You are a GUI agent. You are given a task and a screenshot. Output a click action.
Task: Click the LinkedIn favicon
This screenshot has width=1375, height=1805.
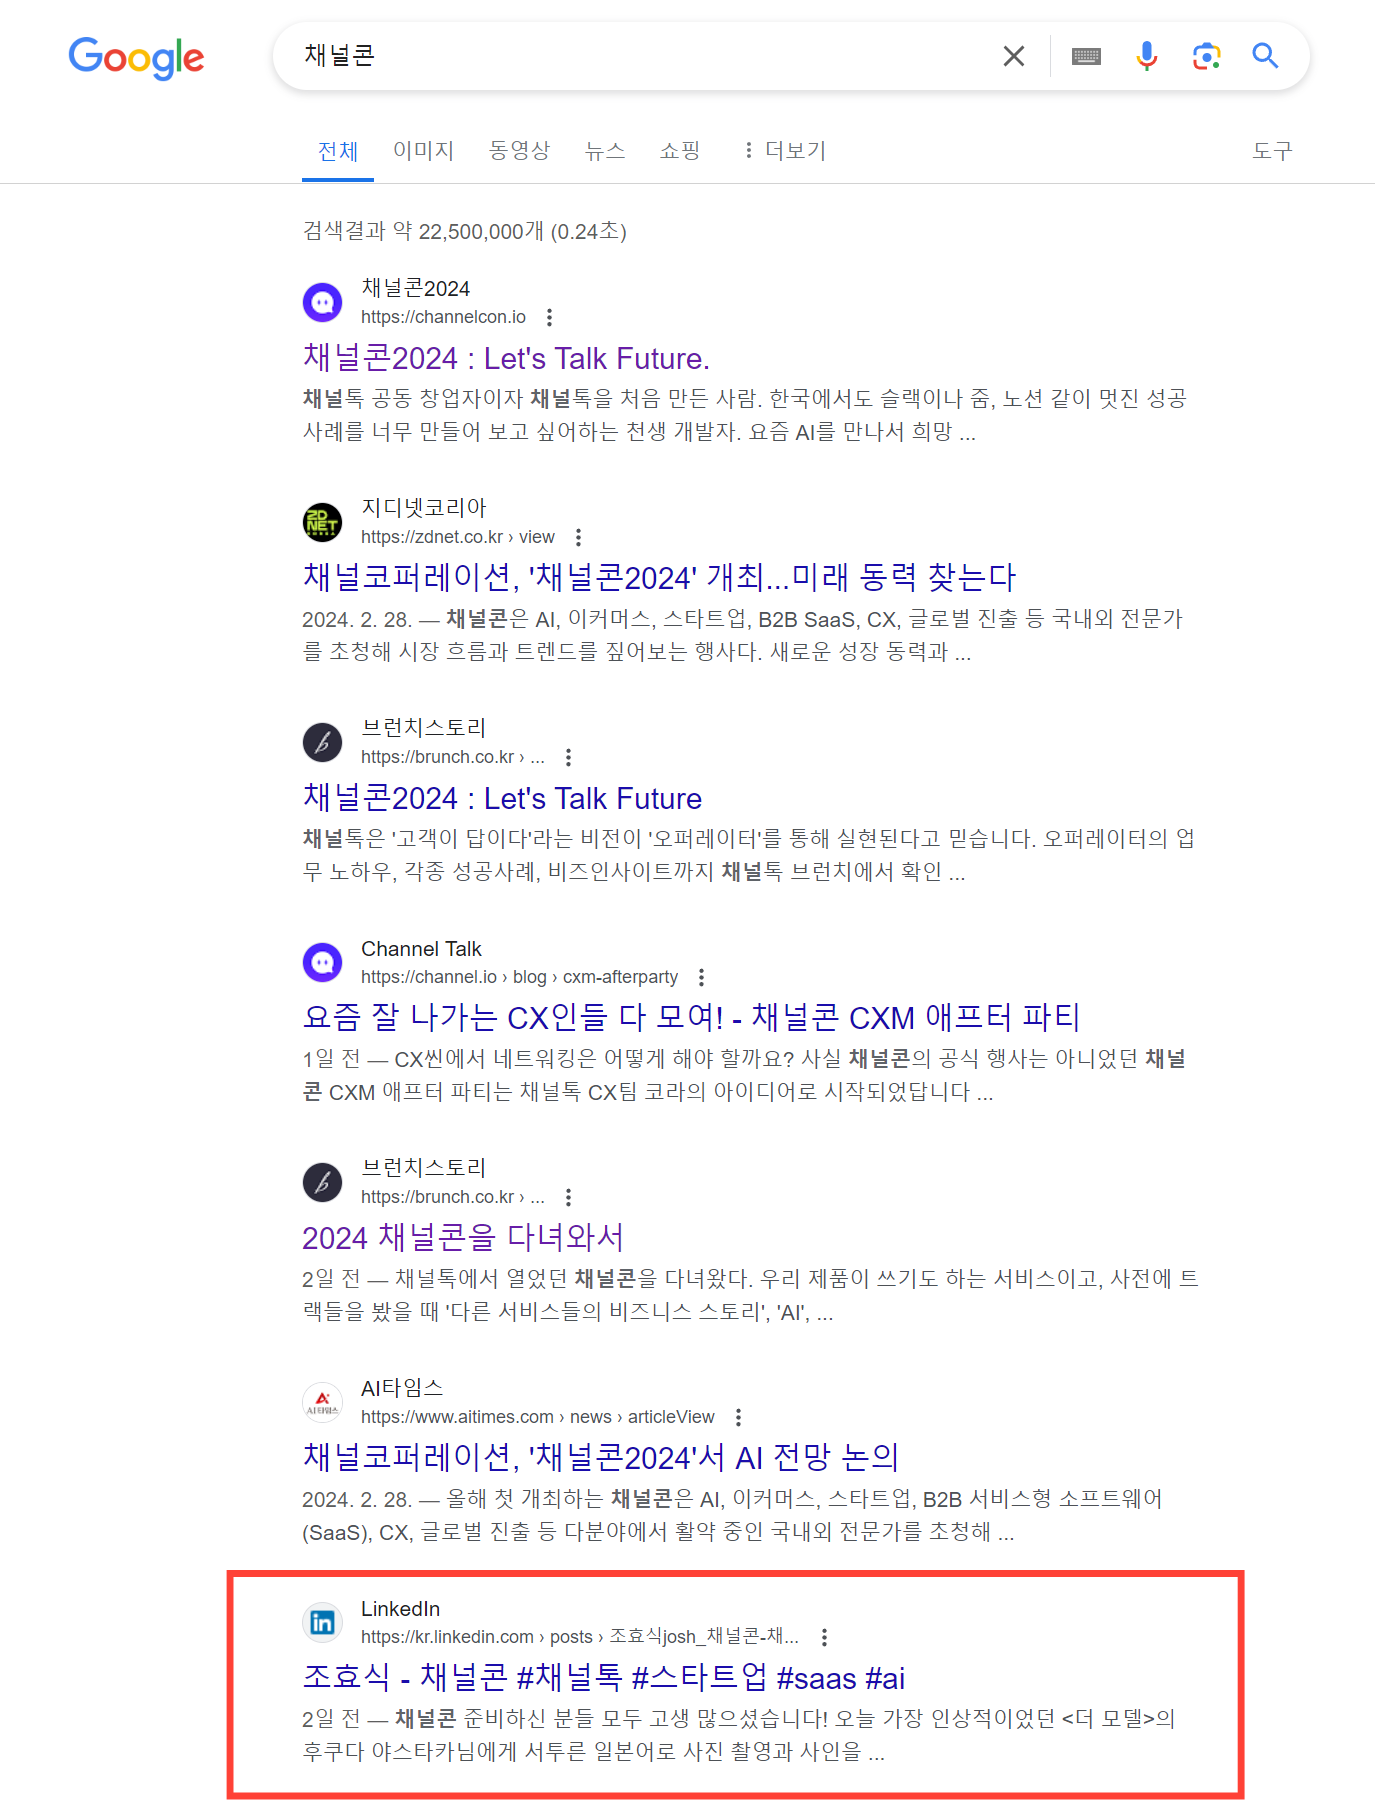322,1622
